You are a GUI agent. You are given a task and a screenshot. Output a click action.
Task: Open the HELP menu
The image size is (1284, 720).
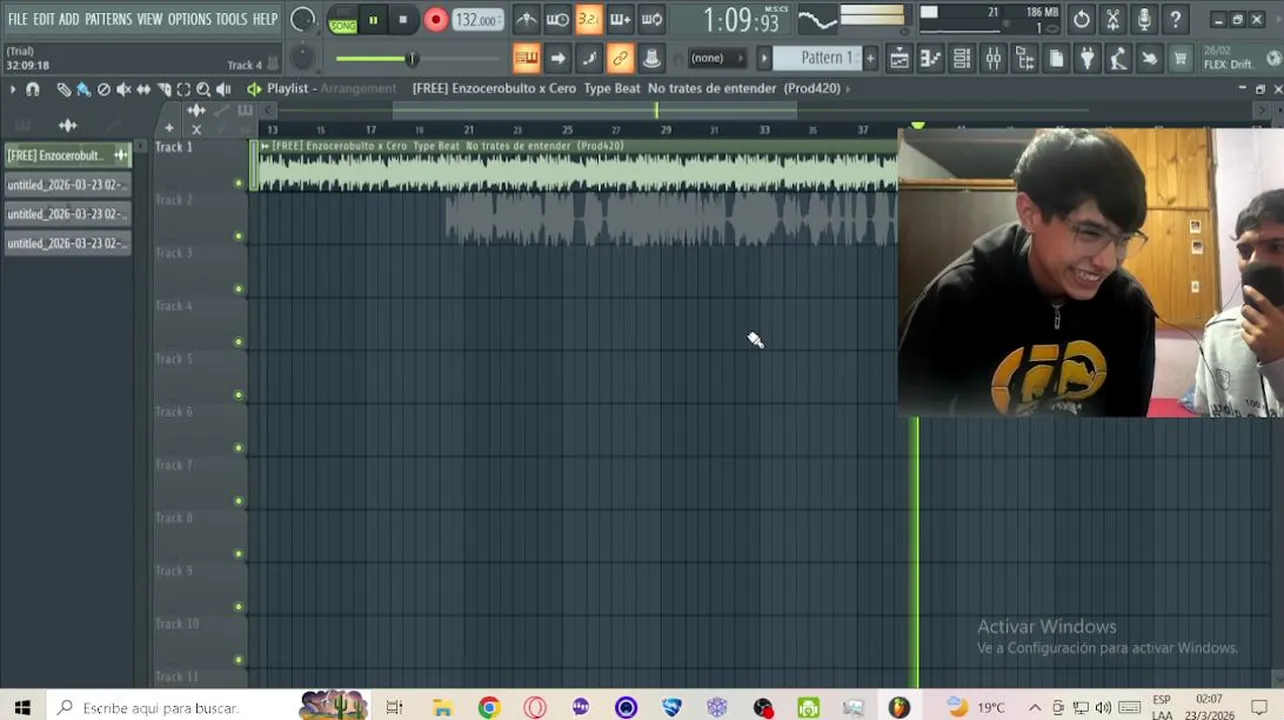tap(265, 19)
